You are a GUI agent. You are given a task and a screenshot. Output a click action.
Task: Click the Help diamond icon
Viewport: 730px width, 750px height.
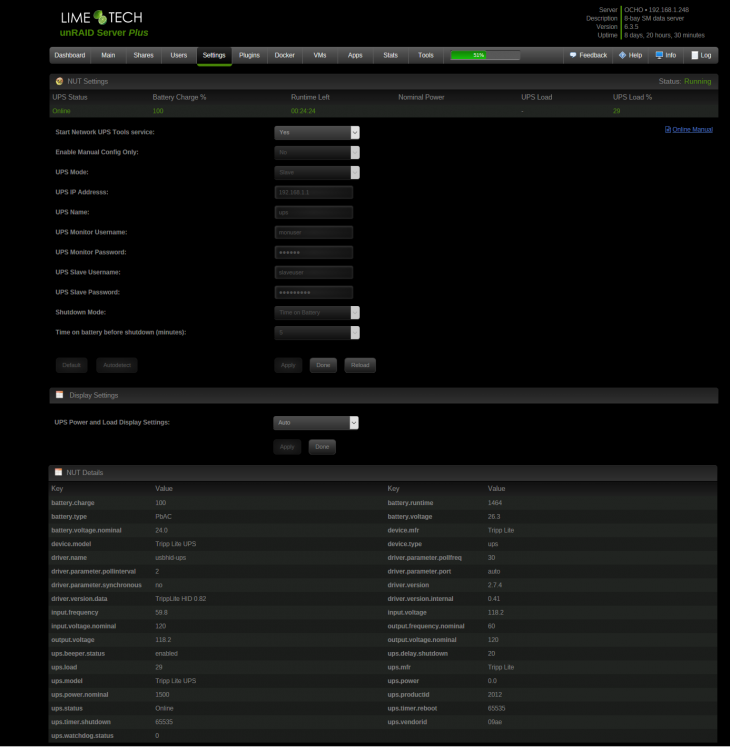tap(622, 55)
